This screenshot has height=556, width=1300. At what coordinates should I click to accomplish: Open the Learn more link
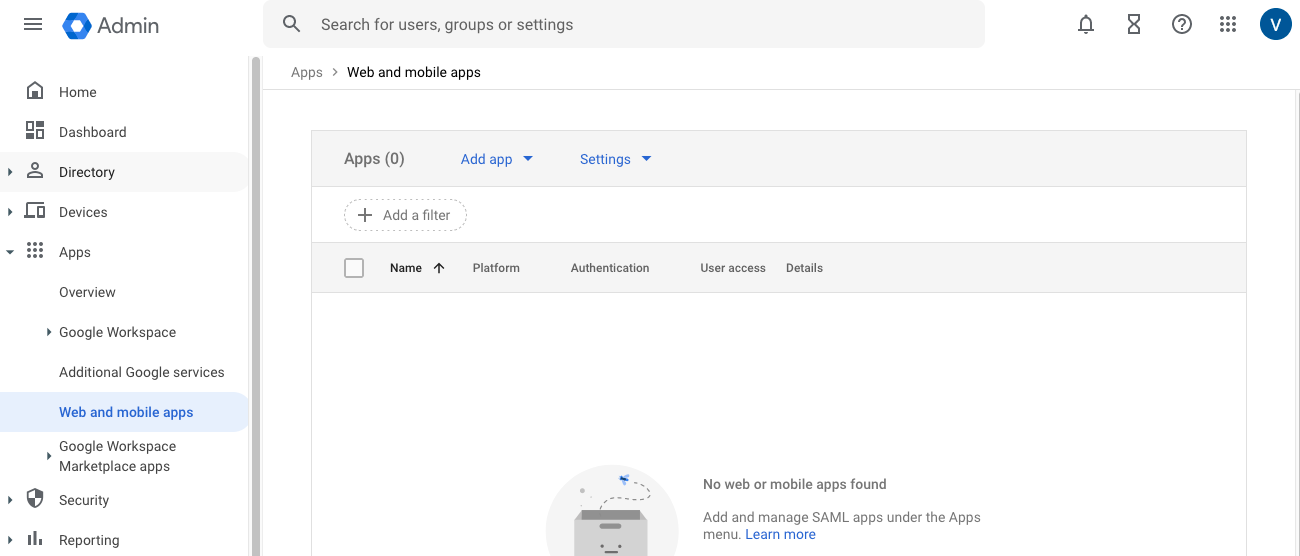coord(780,535)
